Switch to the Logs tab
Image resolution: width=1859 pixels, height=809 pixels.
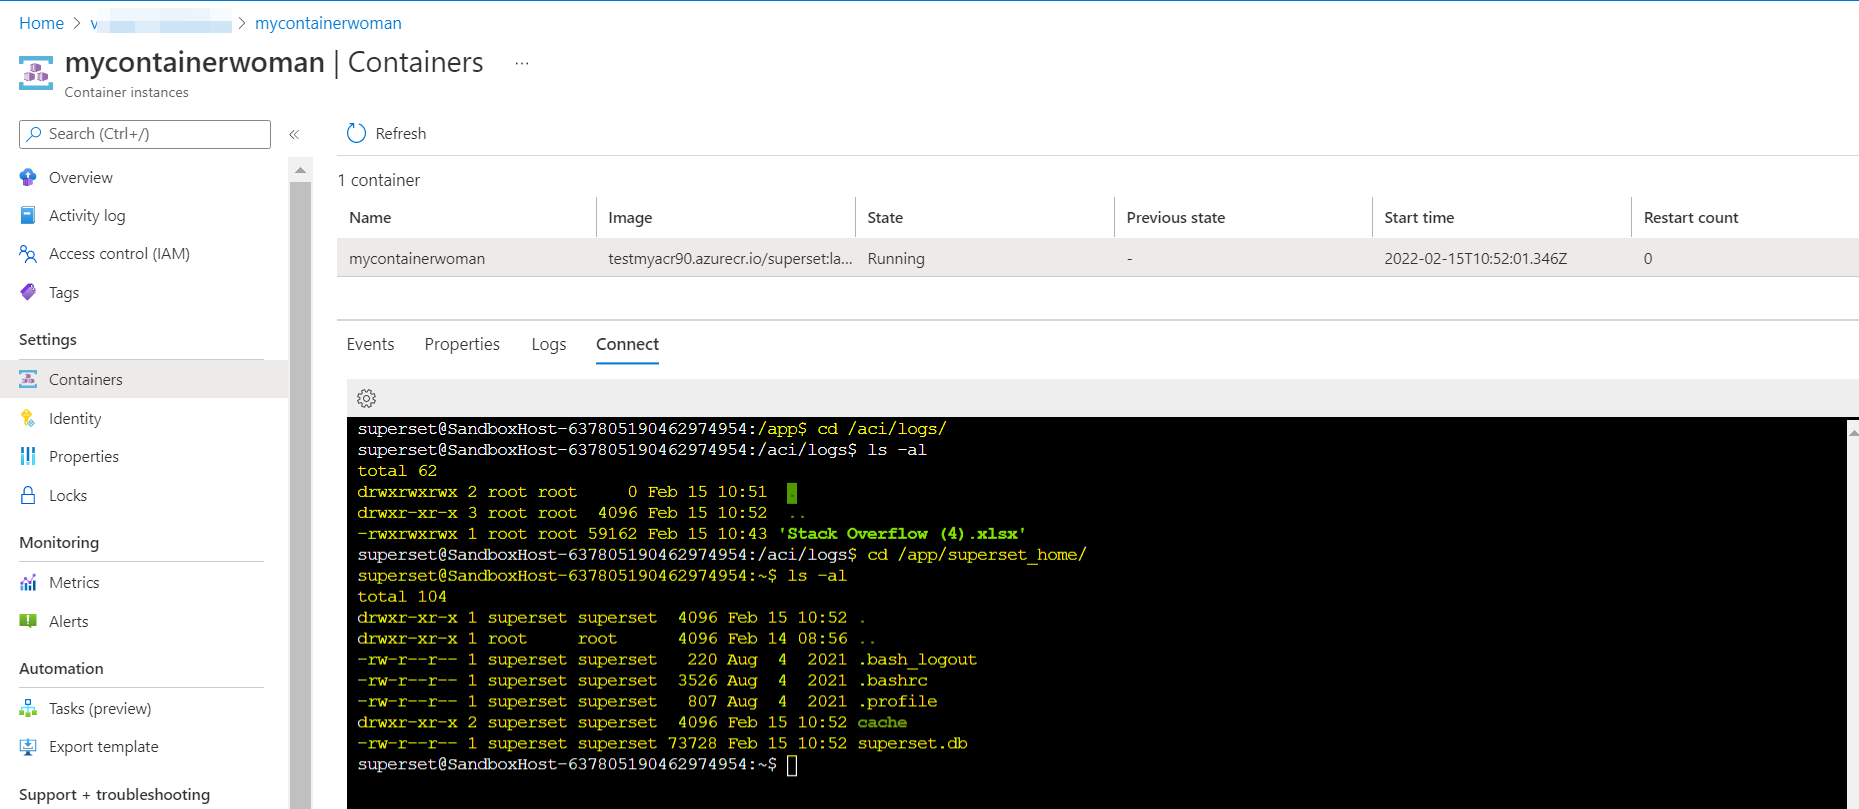point(549,344)
